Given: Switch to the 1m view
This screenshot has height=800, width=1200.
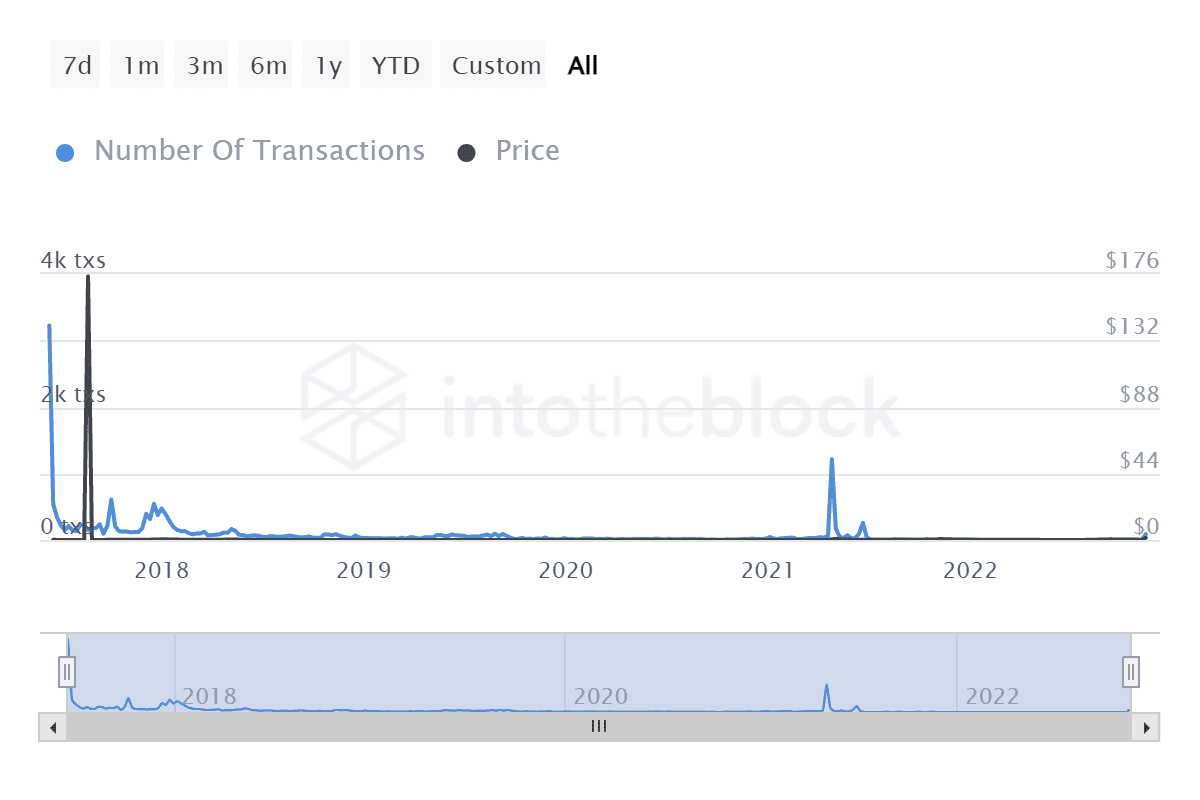Looking at the screenshot, I should coord(137,64).
